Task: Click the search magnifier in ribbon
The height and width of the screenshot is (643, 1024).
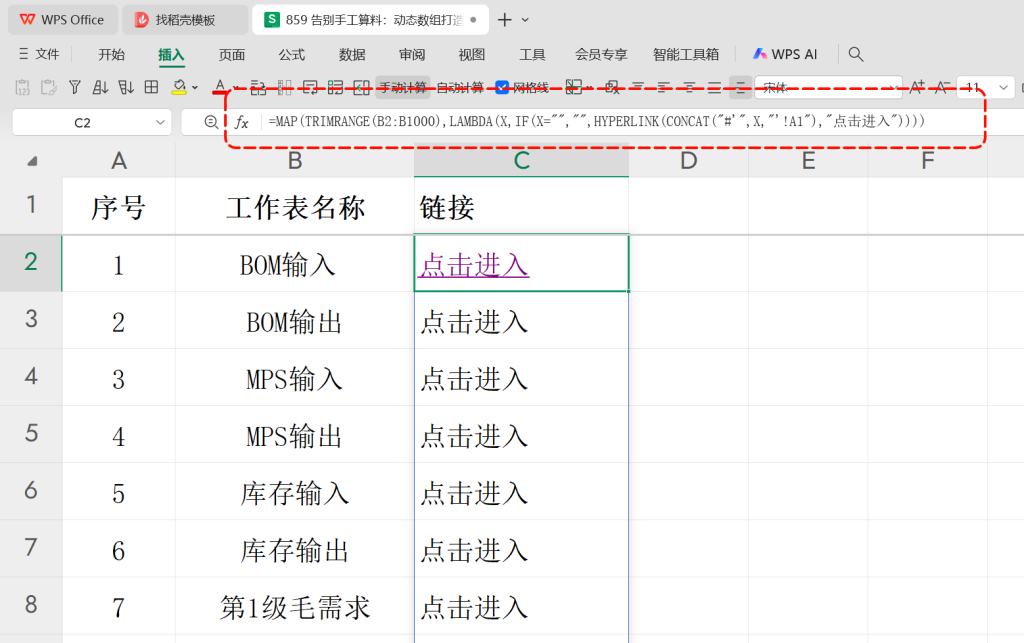Action: tap(856, 54)
